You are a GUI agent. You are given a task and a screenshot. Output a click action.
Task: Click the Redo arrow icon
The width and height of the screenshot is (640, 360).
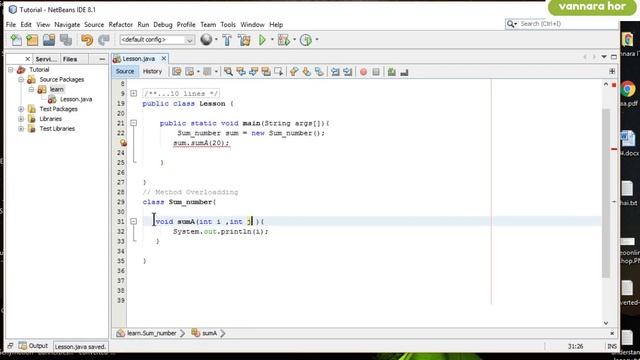tap(104, 40)
